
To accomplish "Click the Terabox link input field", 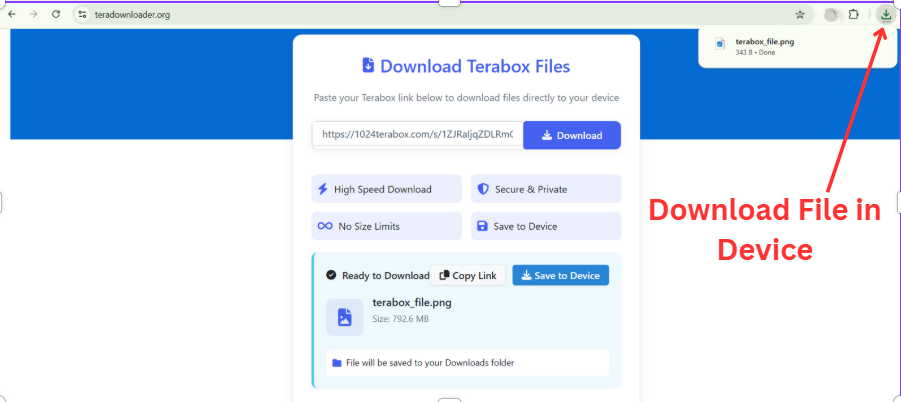I will point(417,135).
